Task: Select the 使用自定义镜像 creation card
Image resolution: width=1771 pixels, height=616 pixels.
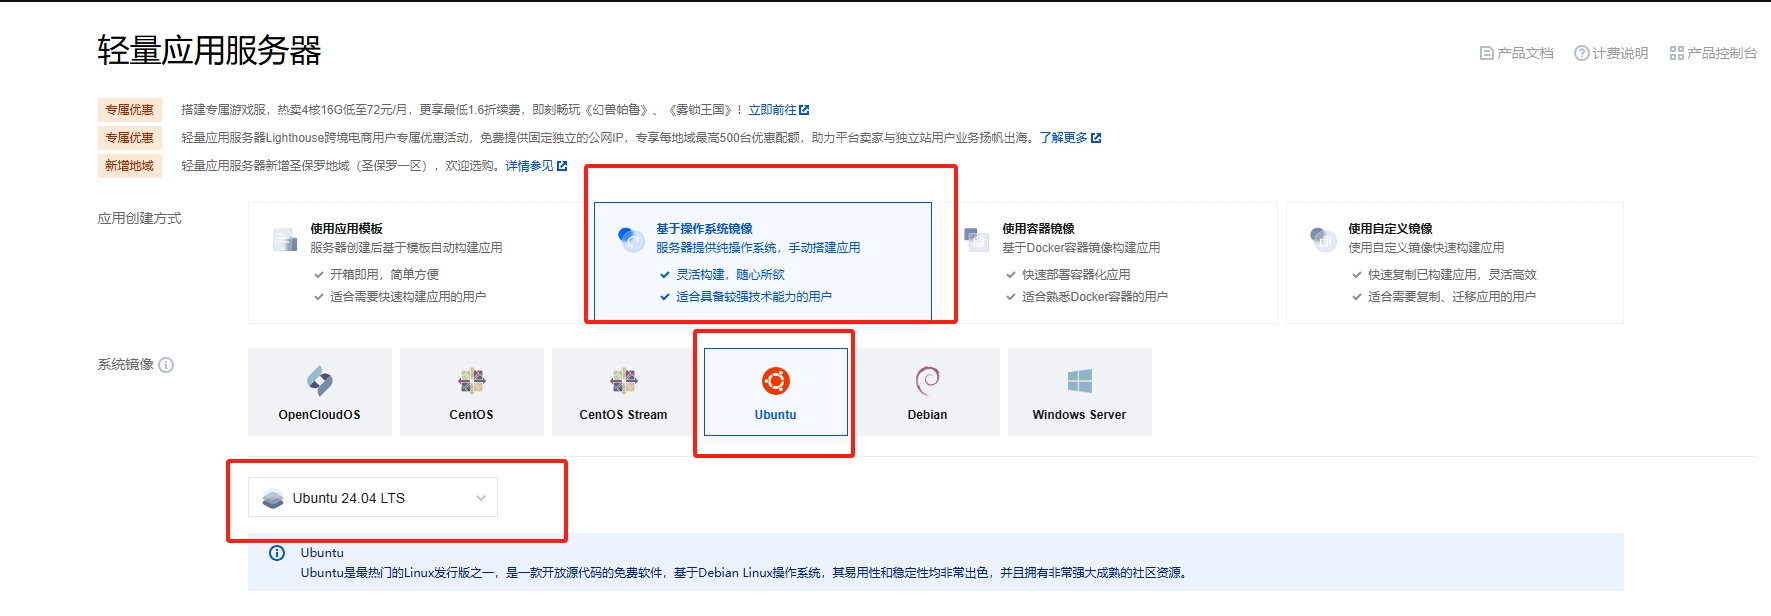Action: tap(1455, 263)
